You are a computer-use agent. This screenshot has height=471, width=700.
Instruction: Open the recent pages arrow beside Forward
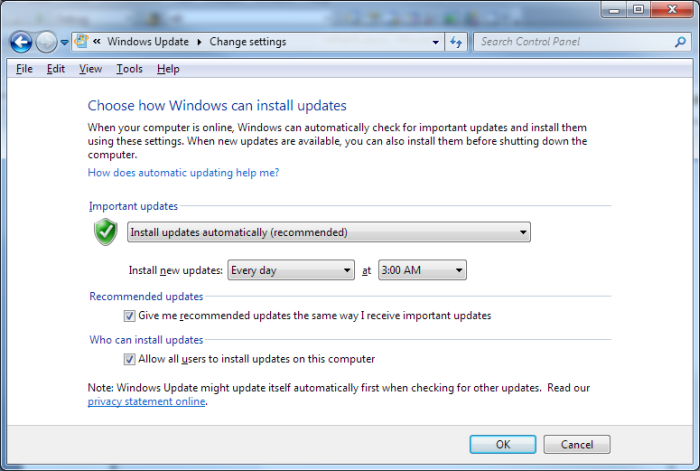pos(64,42)
